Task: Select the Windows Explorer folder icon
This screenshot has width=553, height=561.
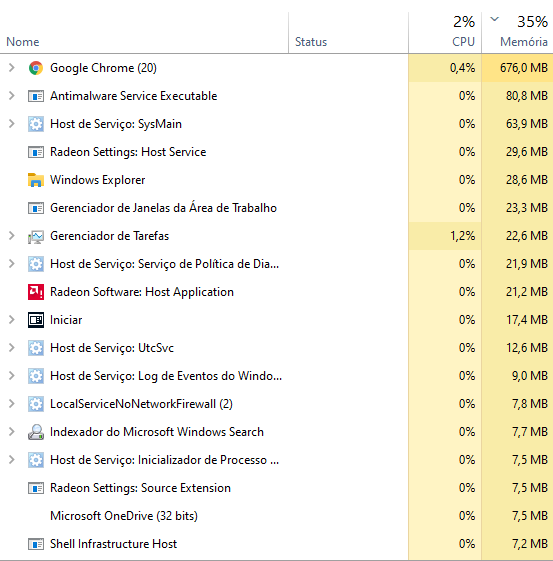Action: pyautogui.click(x=36, y=180)
